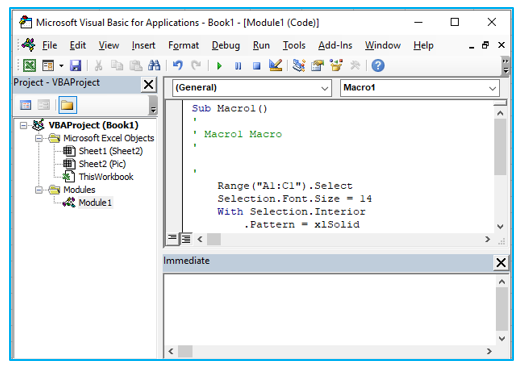
Task: Switch to Full Module View button
Action: pyautogui.click(x=186, y=239)
